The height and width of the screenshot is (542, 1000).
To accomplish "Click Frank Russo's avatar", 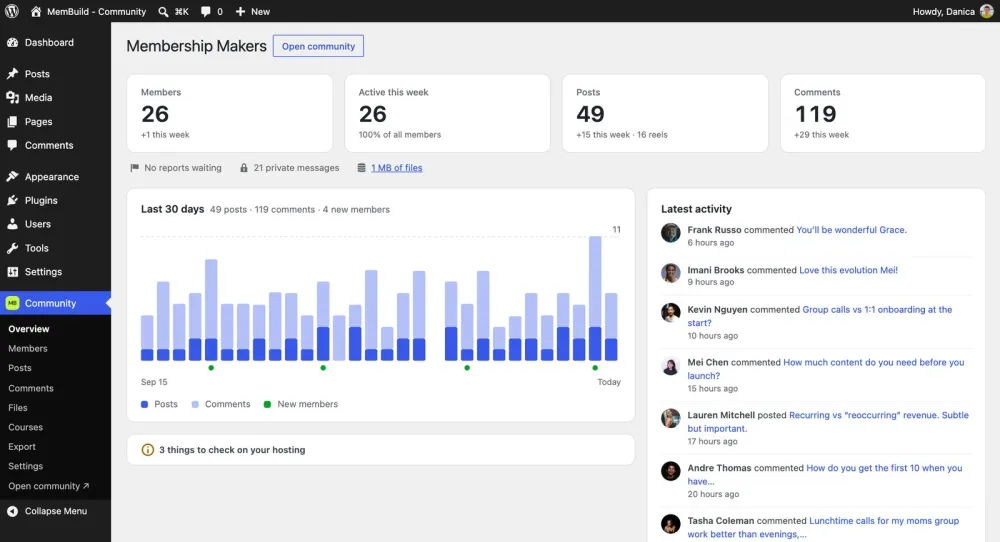I will [670, 233].
